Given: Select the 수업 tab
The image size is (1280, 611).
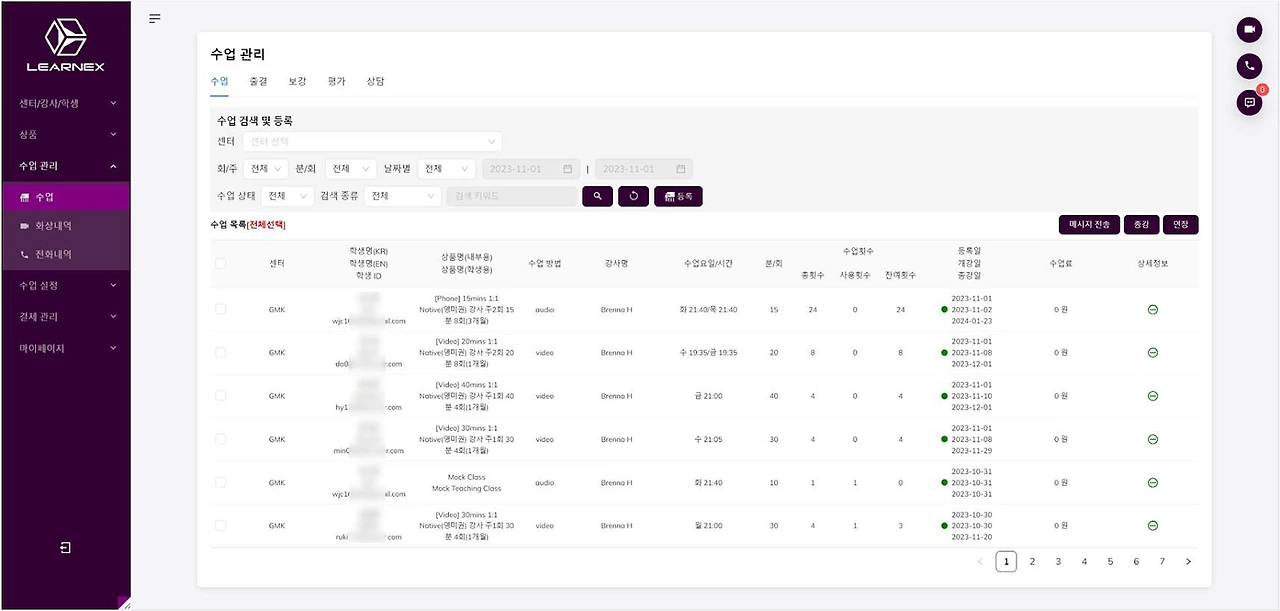Looking at the screenshot, I should pyautogui.click(x=219, y=81).
